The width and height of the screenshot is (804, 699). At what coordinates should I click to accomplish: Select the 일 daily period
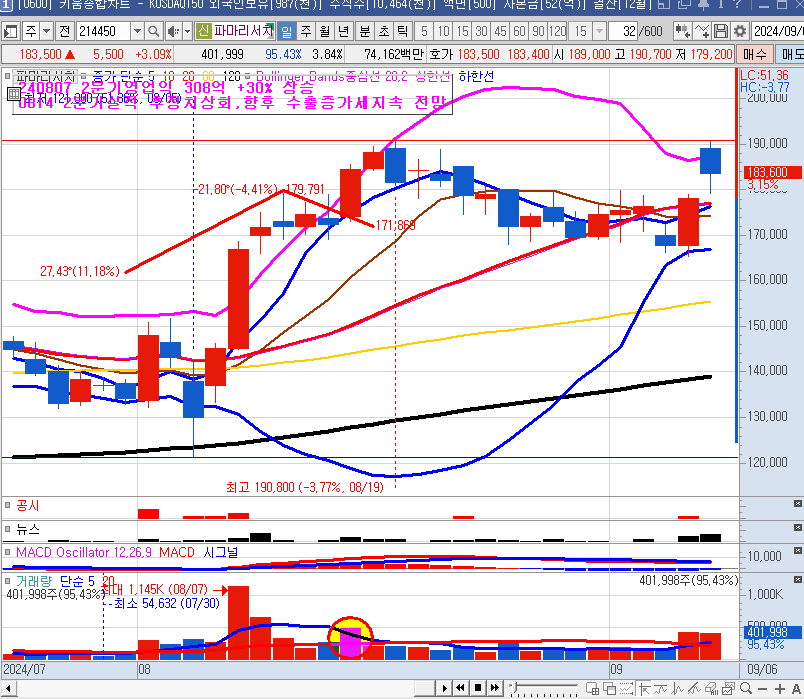click(287, 31)
